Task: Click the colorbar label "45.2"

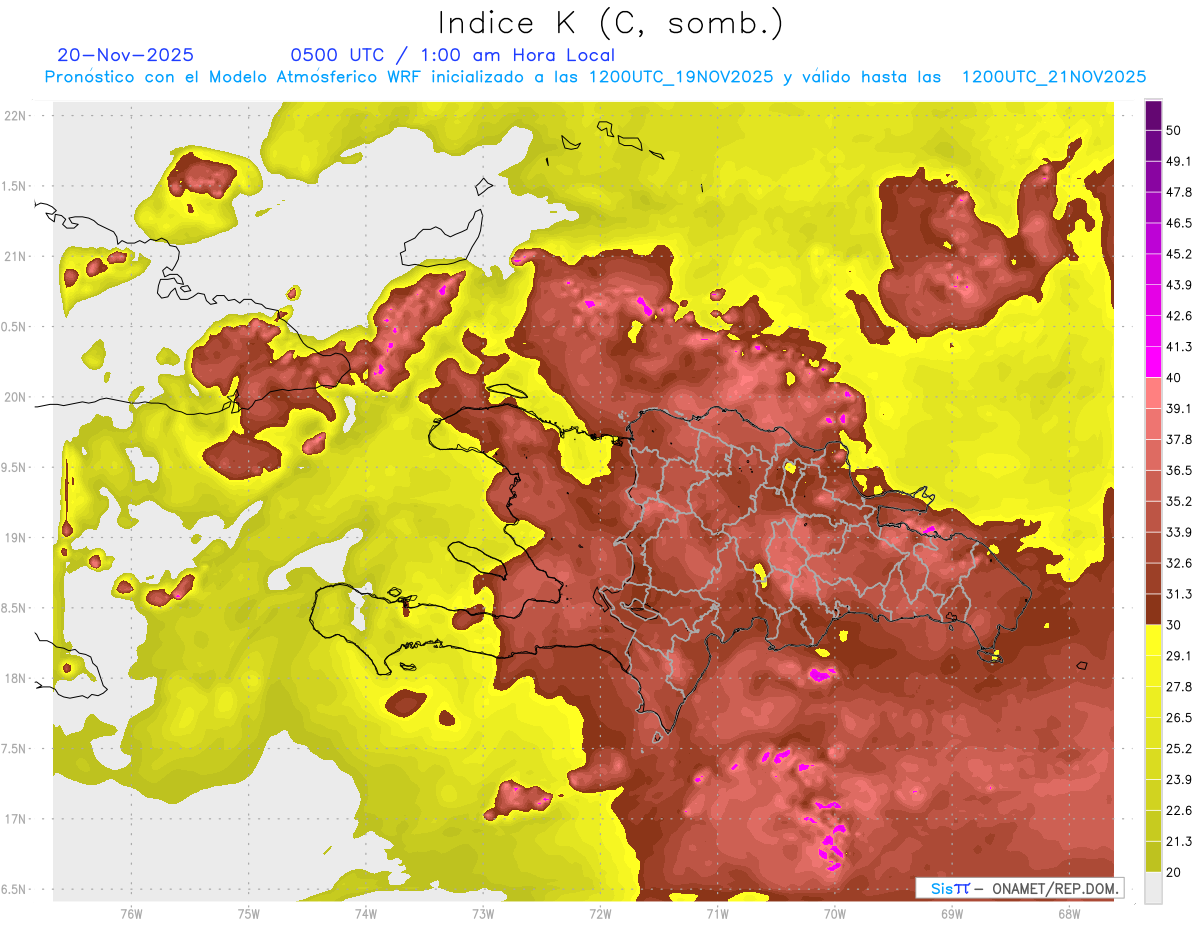Action: click(1179, 254)
